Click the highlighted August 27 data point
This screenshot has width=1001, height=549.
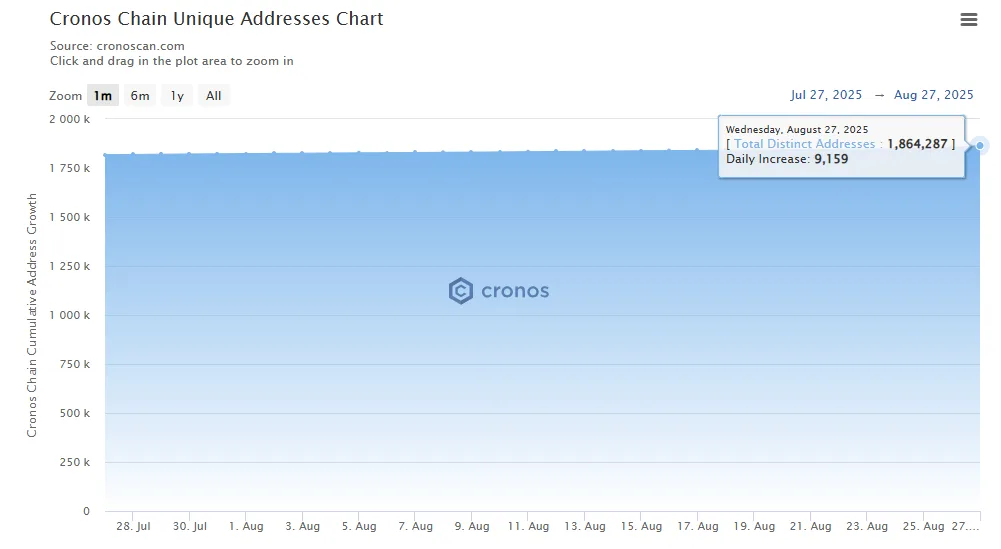(980, 146)
